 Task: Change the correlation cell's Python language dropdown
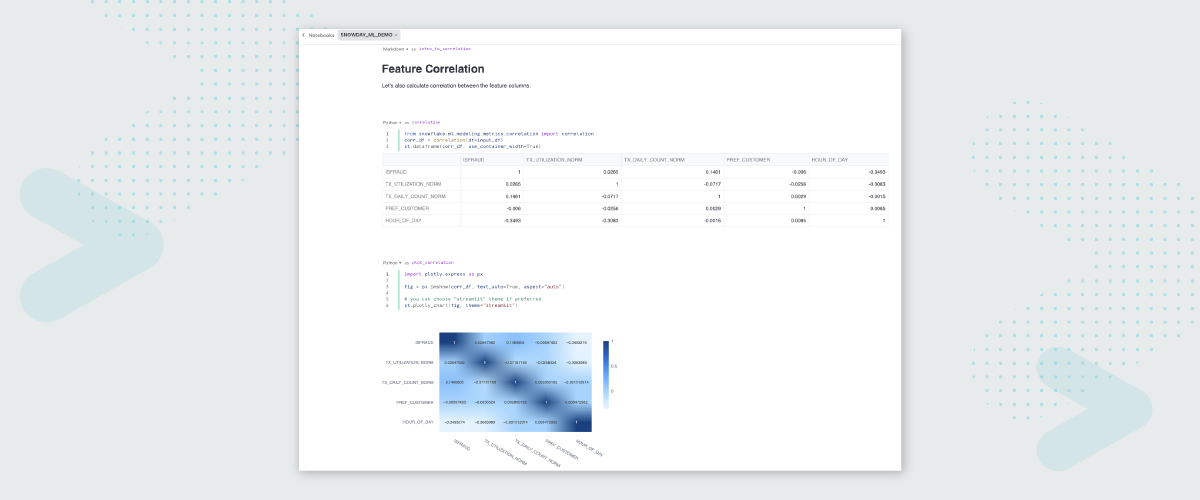click(x=392, y=122)
